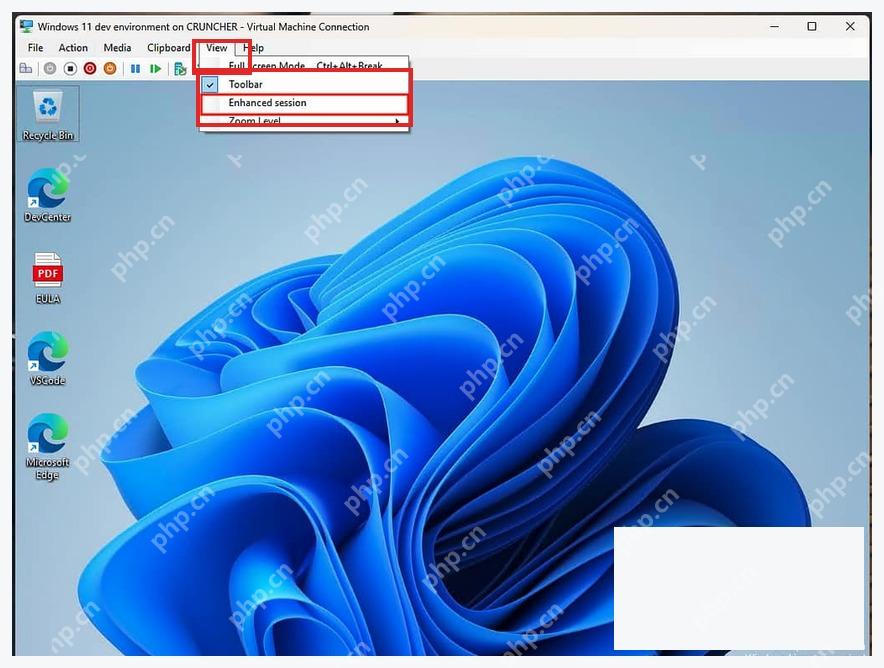Click the Checkpoint toolbar icon
This screenshot has height=668, width=884.
(x=180, y=69)
